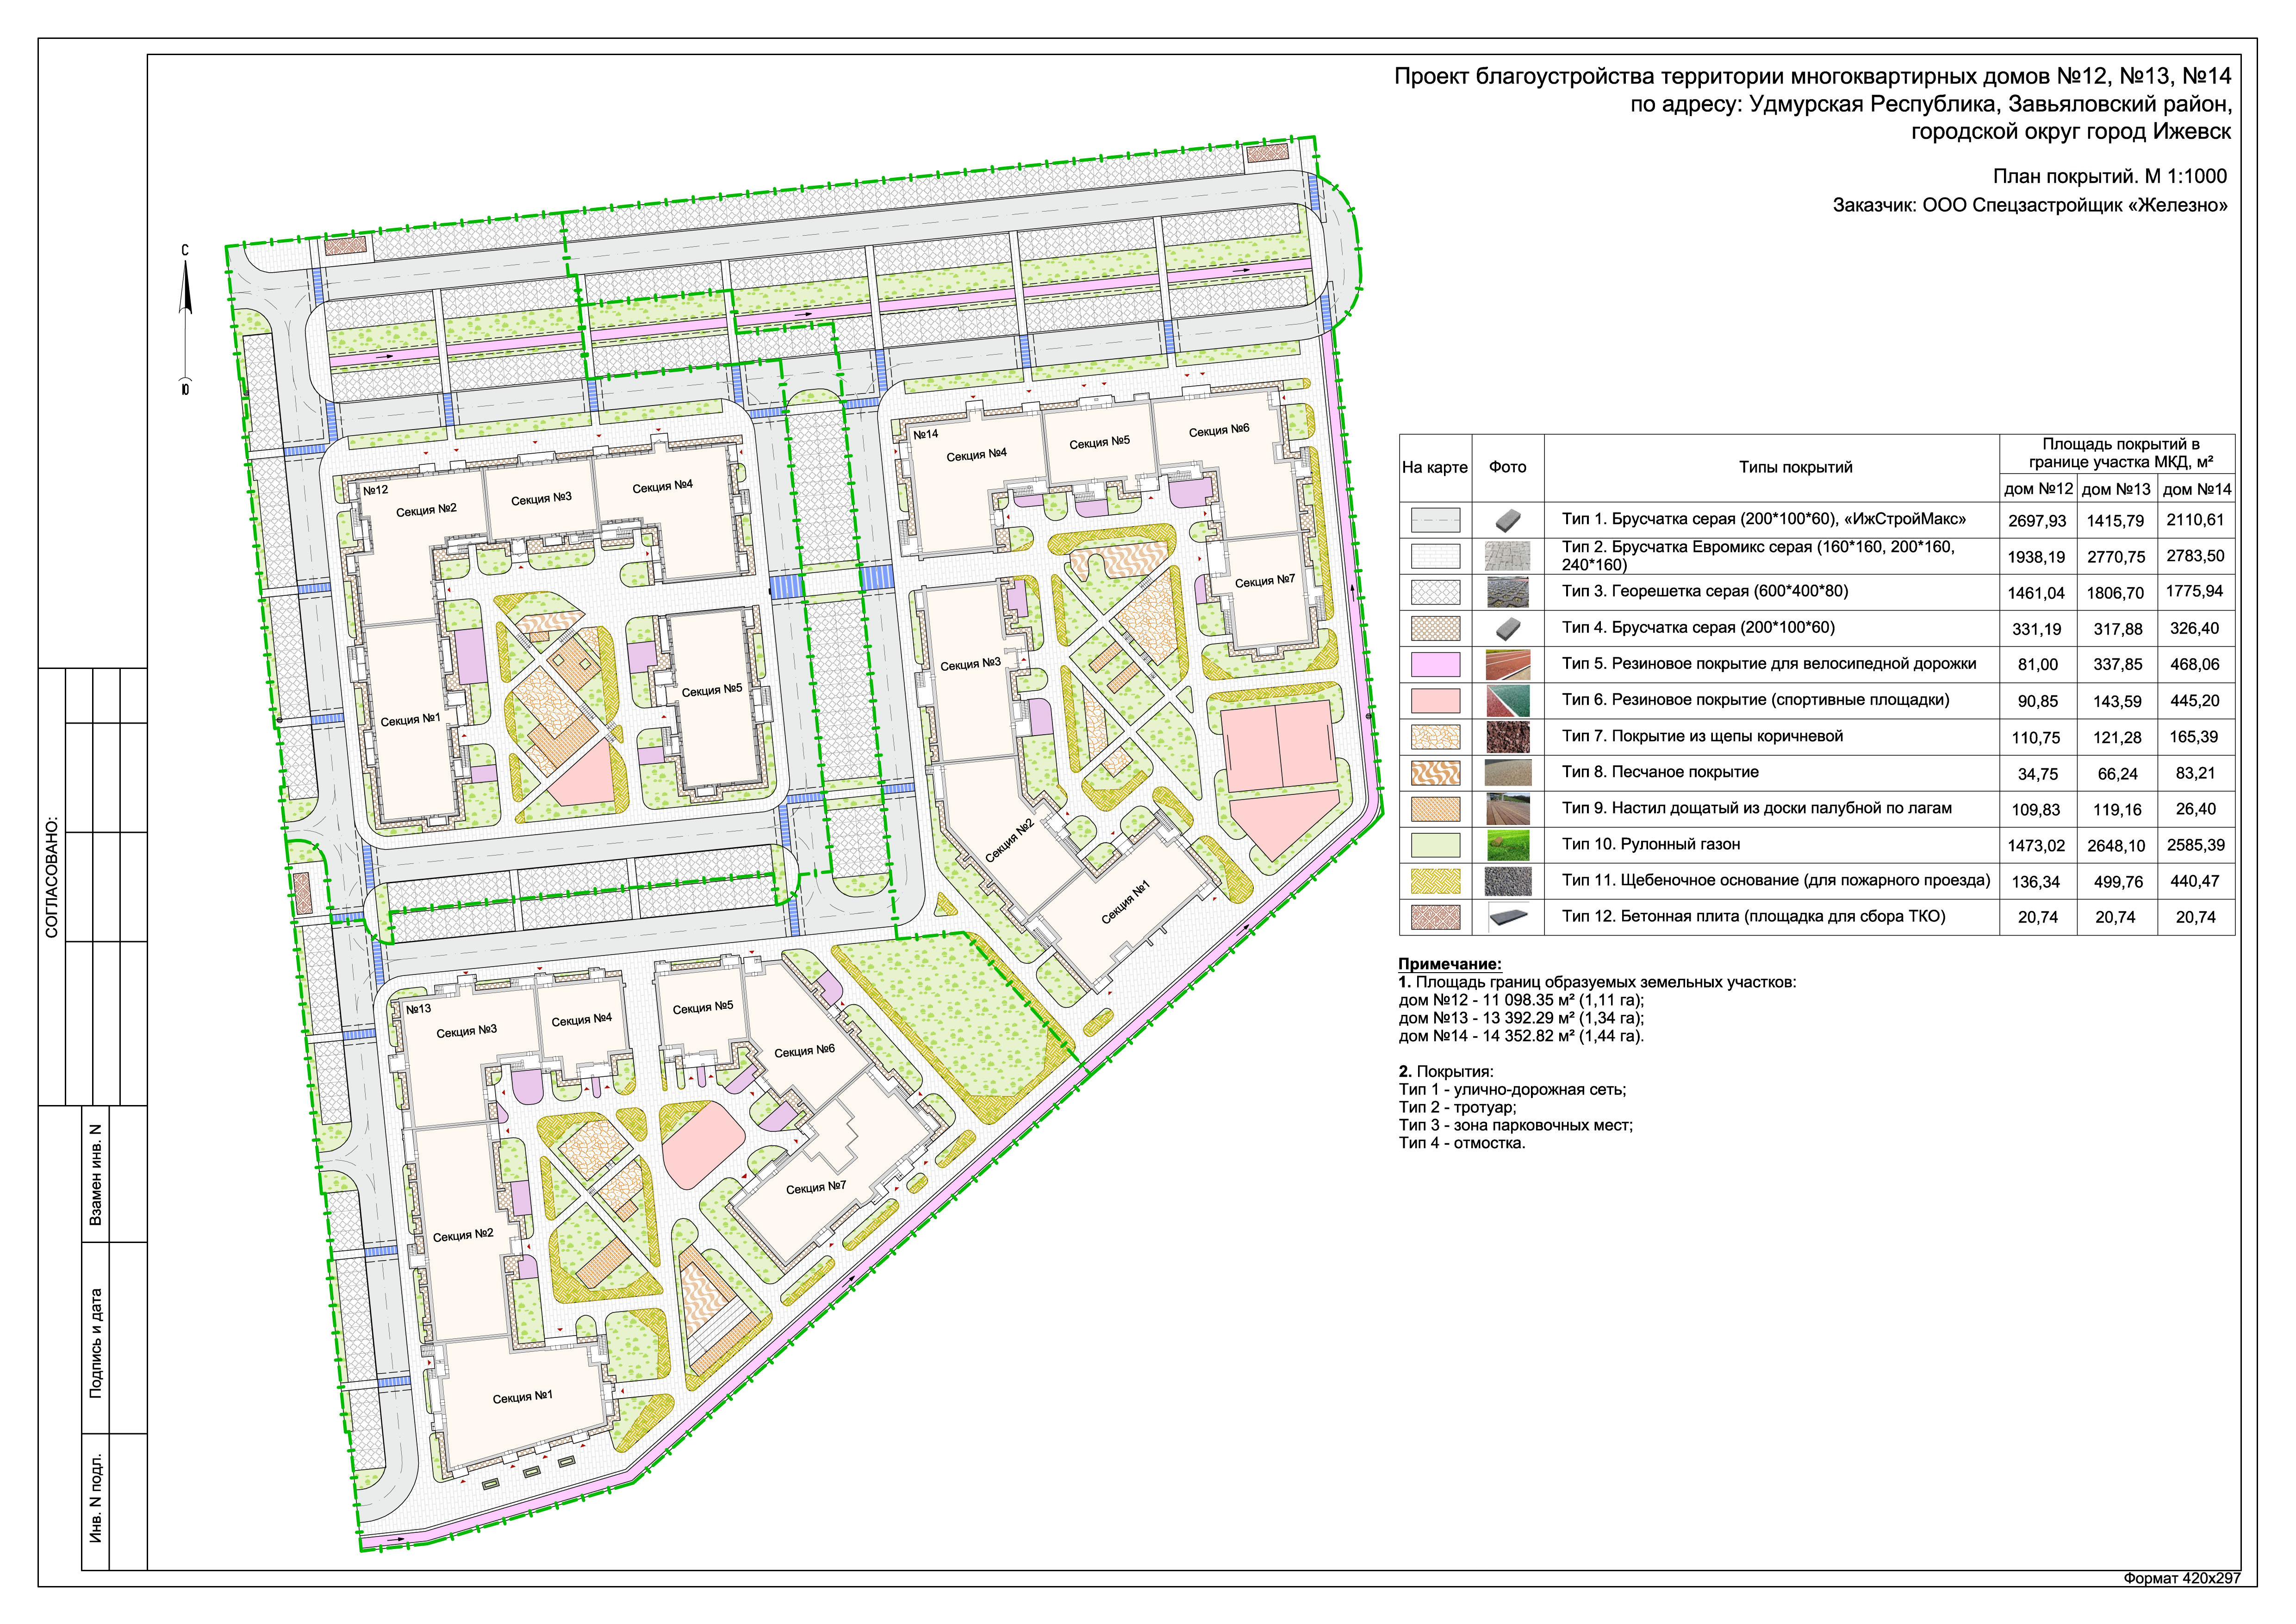The height and width of the screenshot is (1624, 2296).
Task: Click the north arrow compass symbol
Action: 185,320
